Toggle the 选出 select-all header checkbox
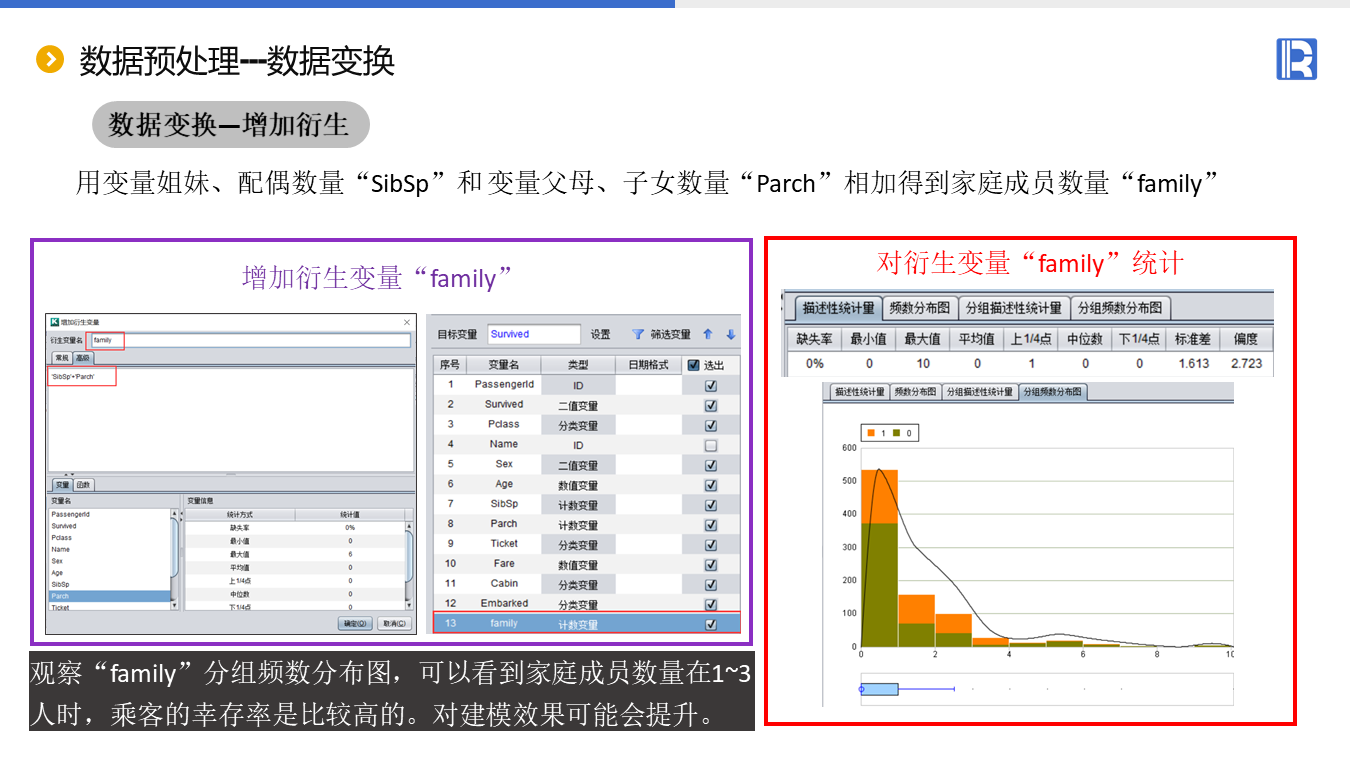1350x759 pixels. coord(694,365)
